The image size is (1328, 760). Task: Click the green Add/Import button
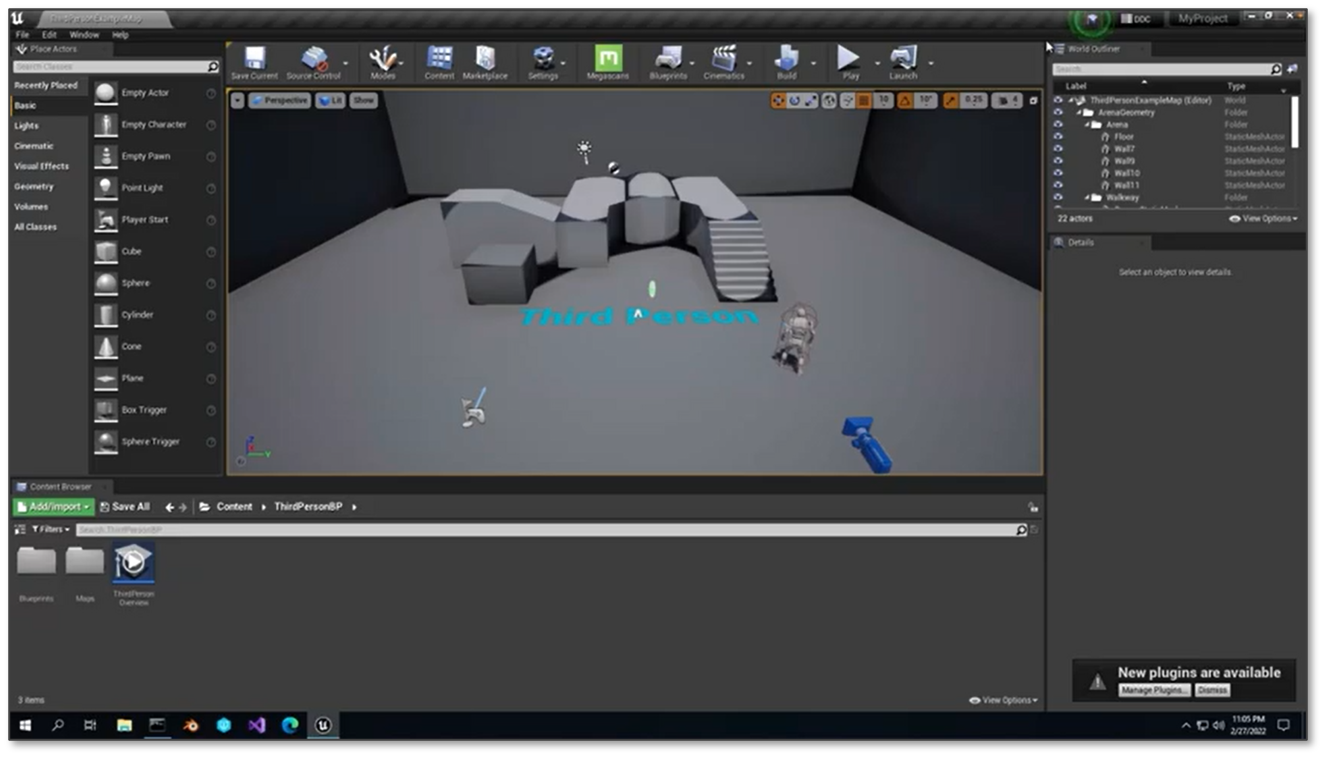(54, 507)
